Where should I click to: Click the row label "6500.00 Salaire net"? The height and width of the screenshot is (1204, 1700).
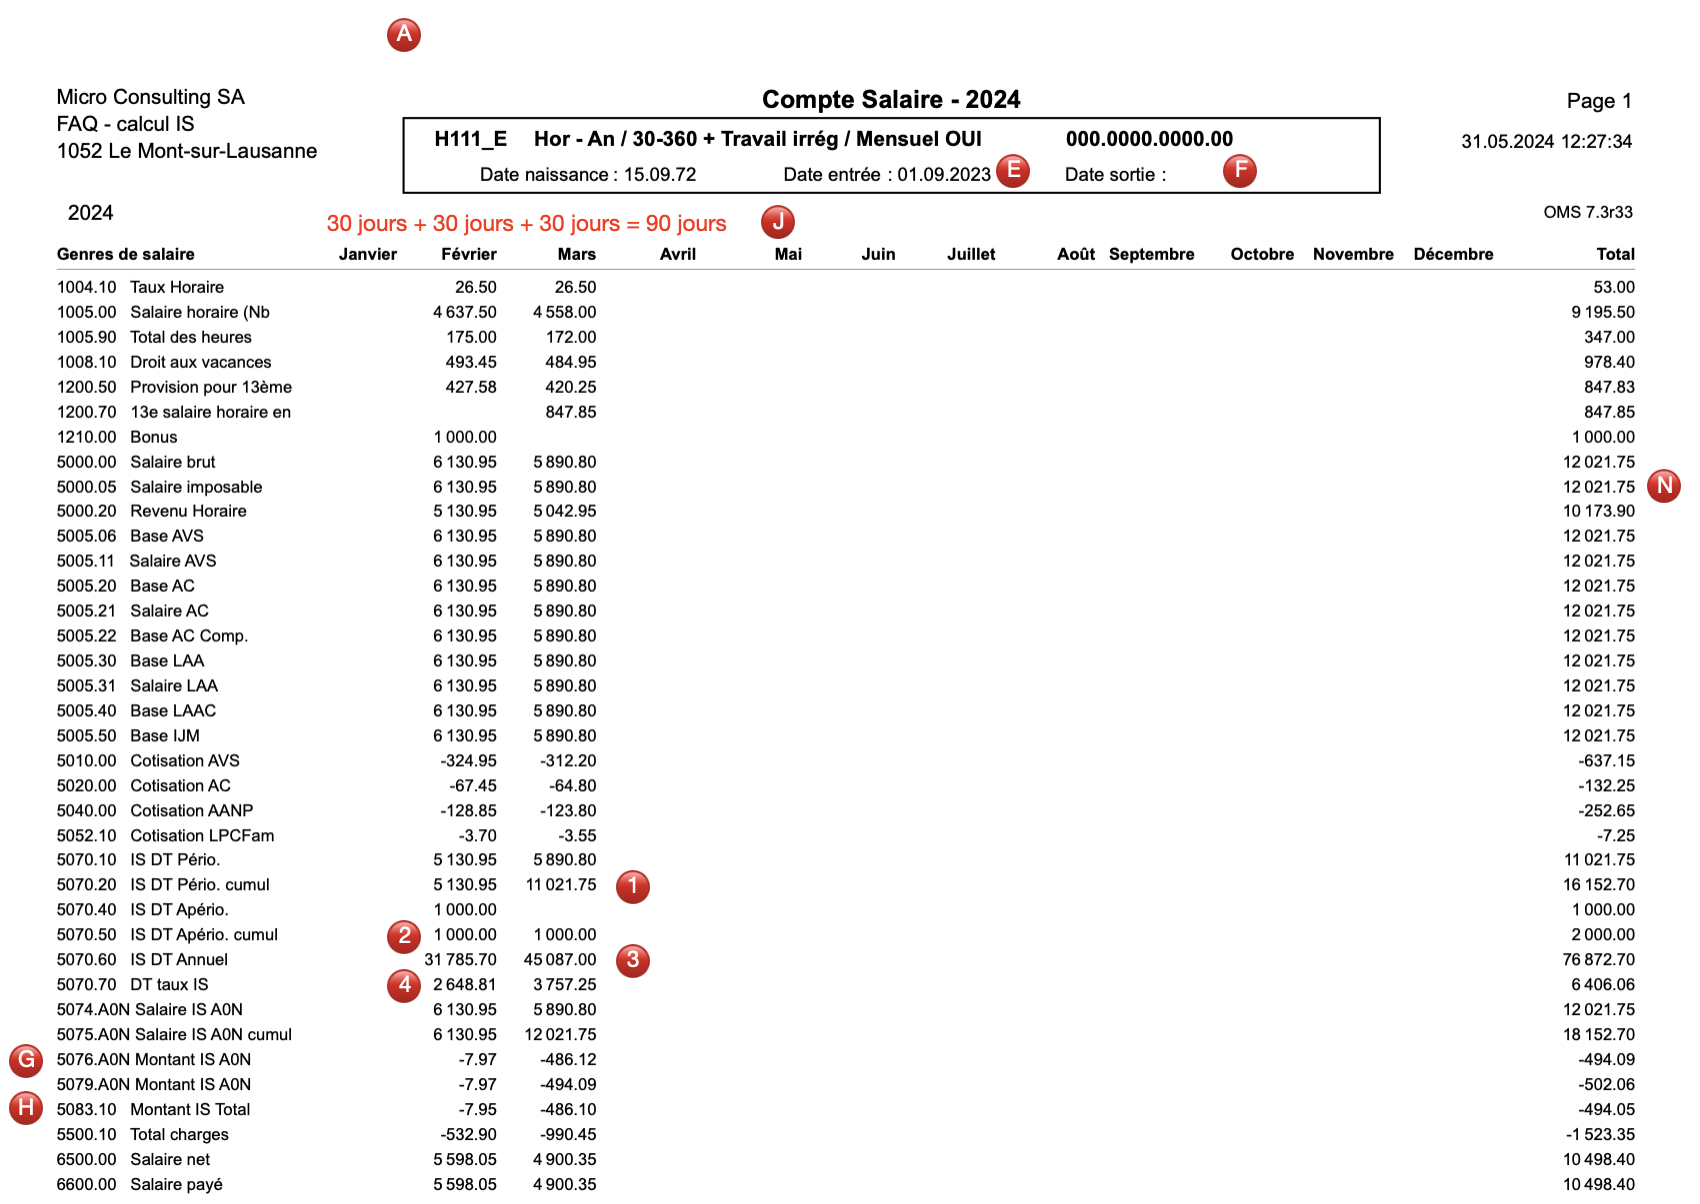[133, 1160]
